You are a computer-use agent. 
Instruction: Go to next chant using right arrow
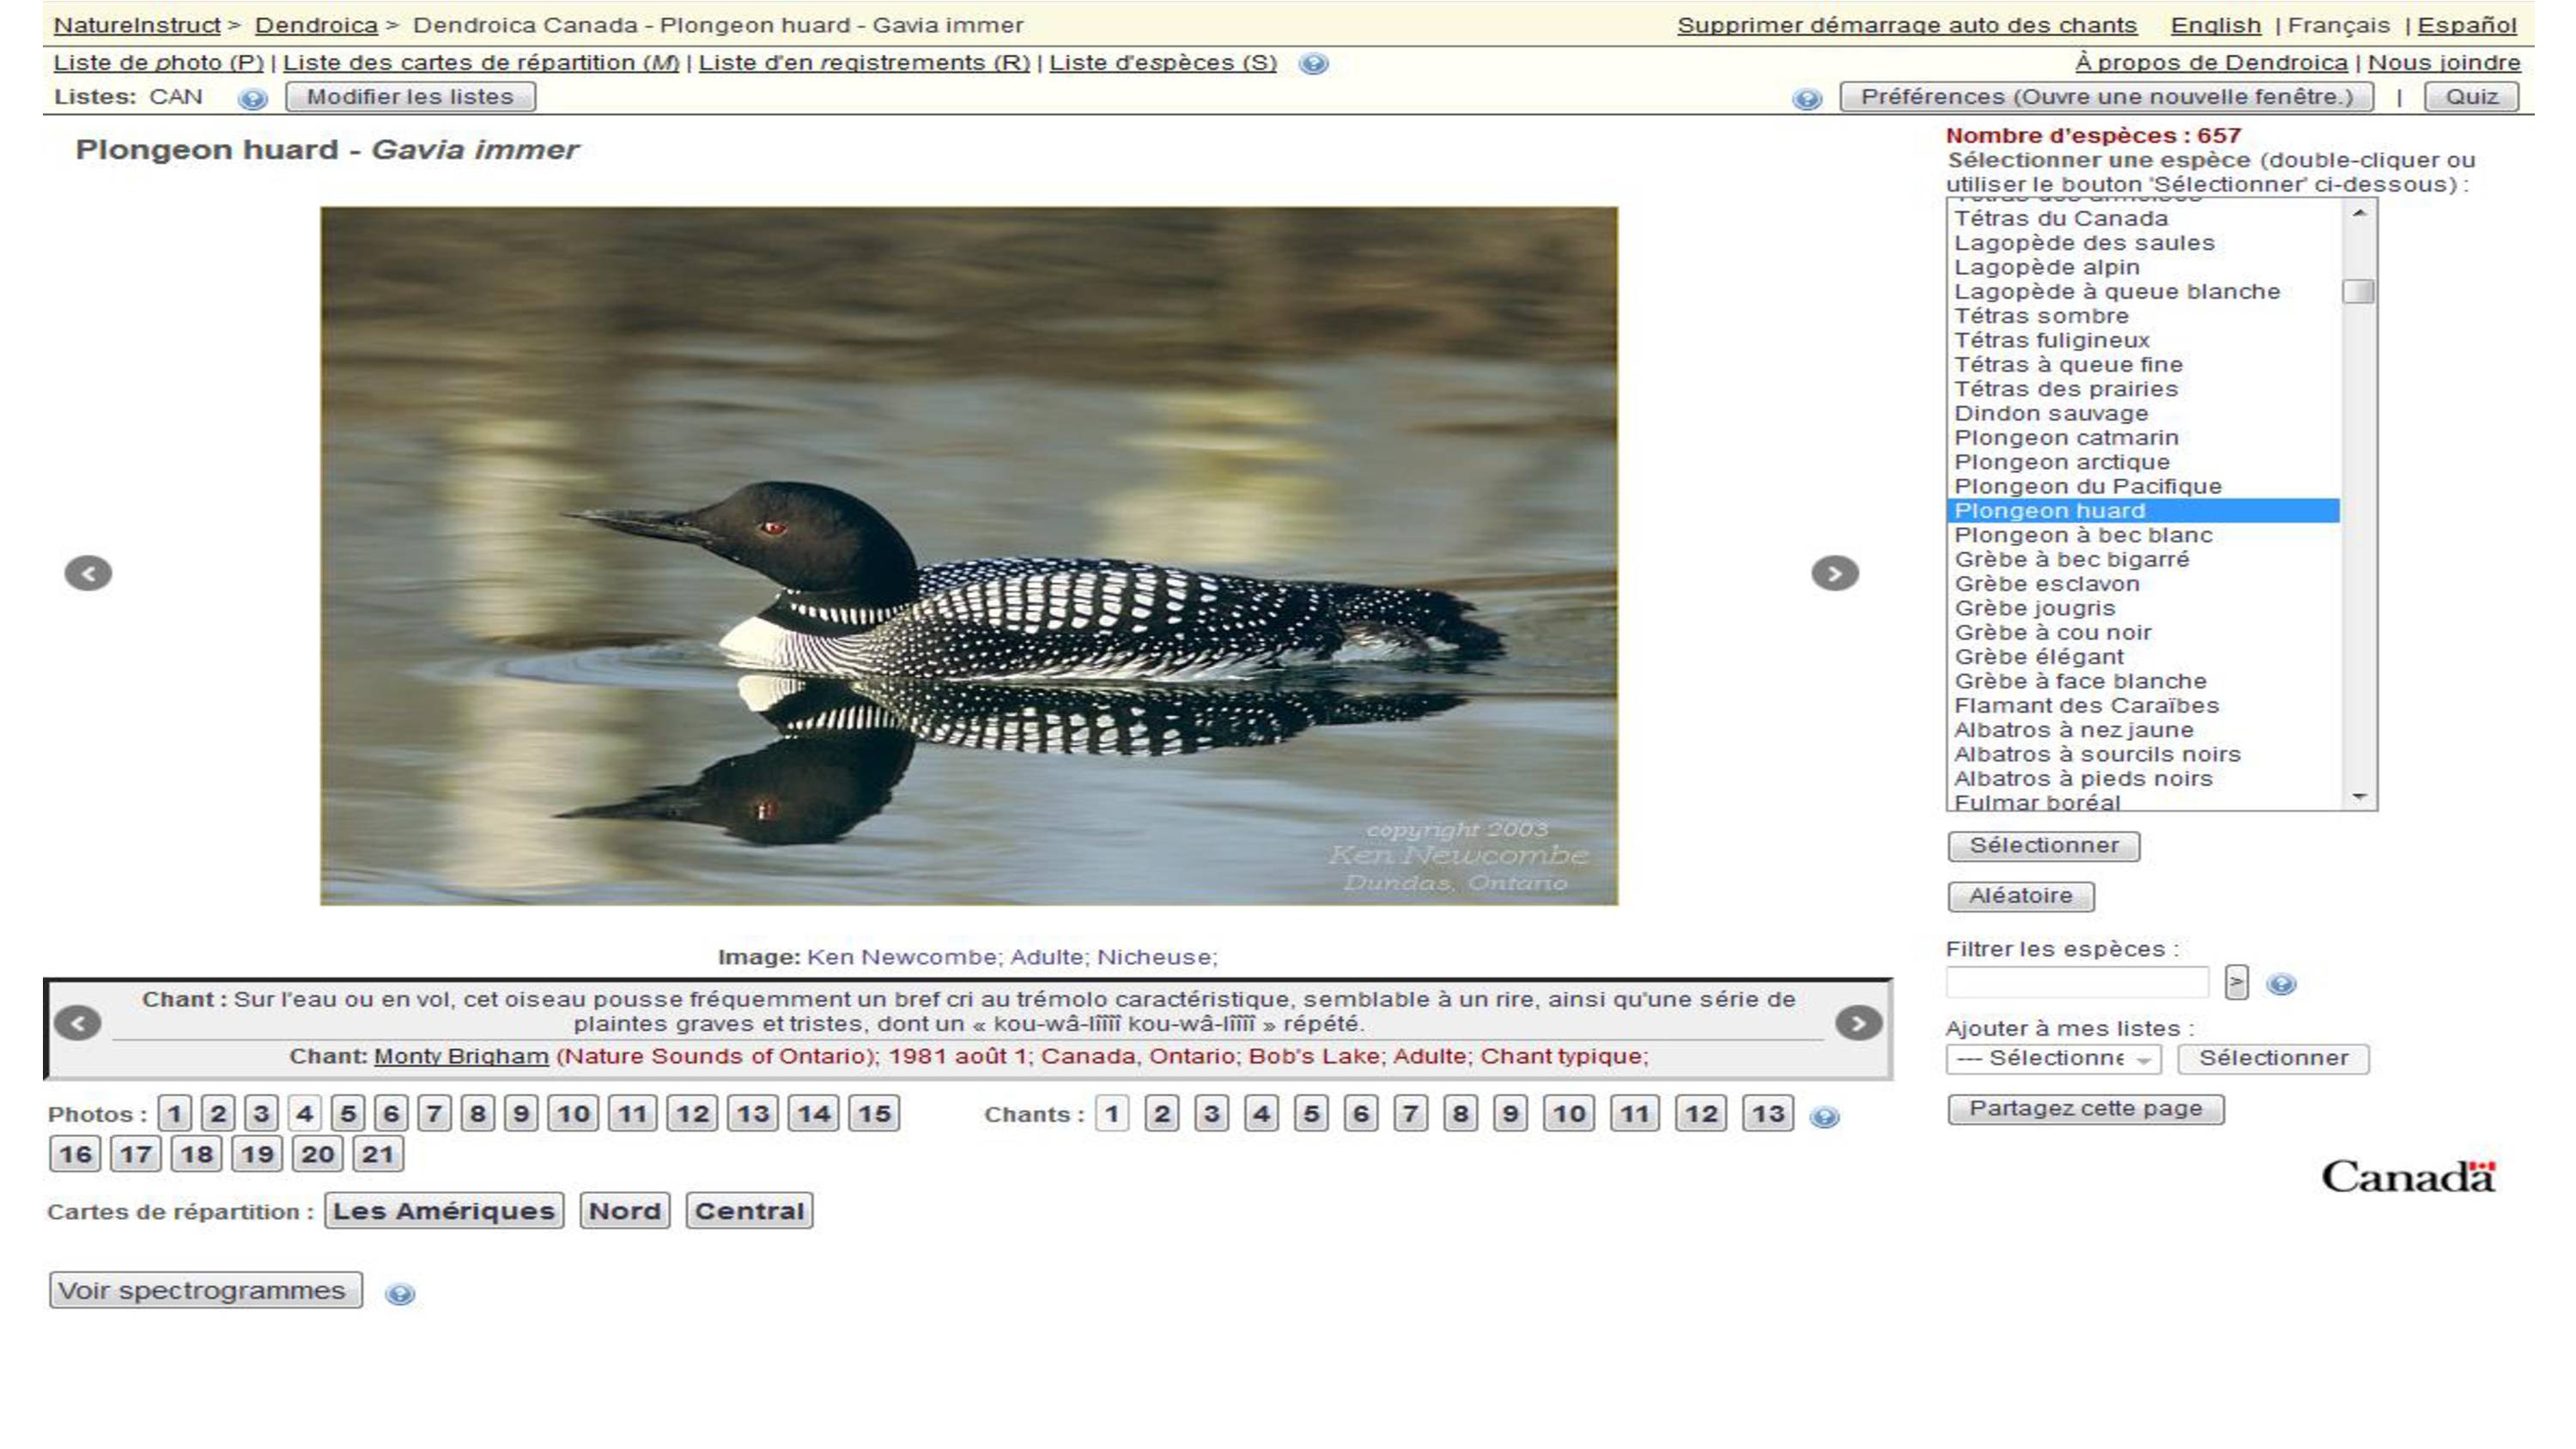click(1859, 1023)
